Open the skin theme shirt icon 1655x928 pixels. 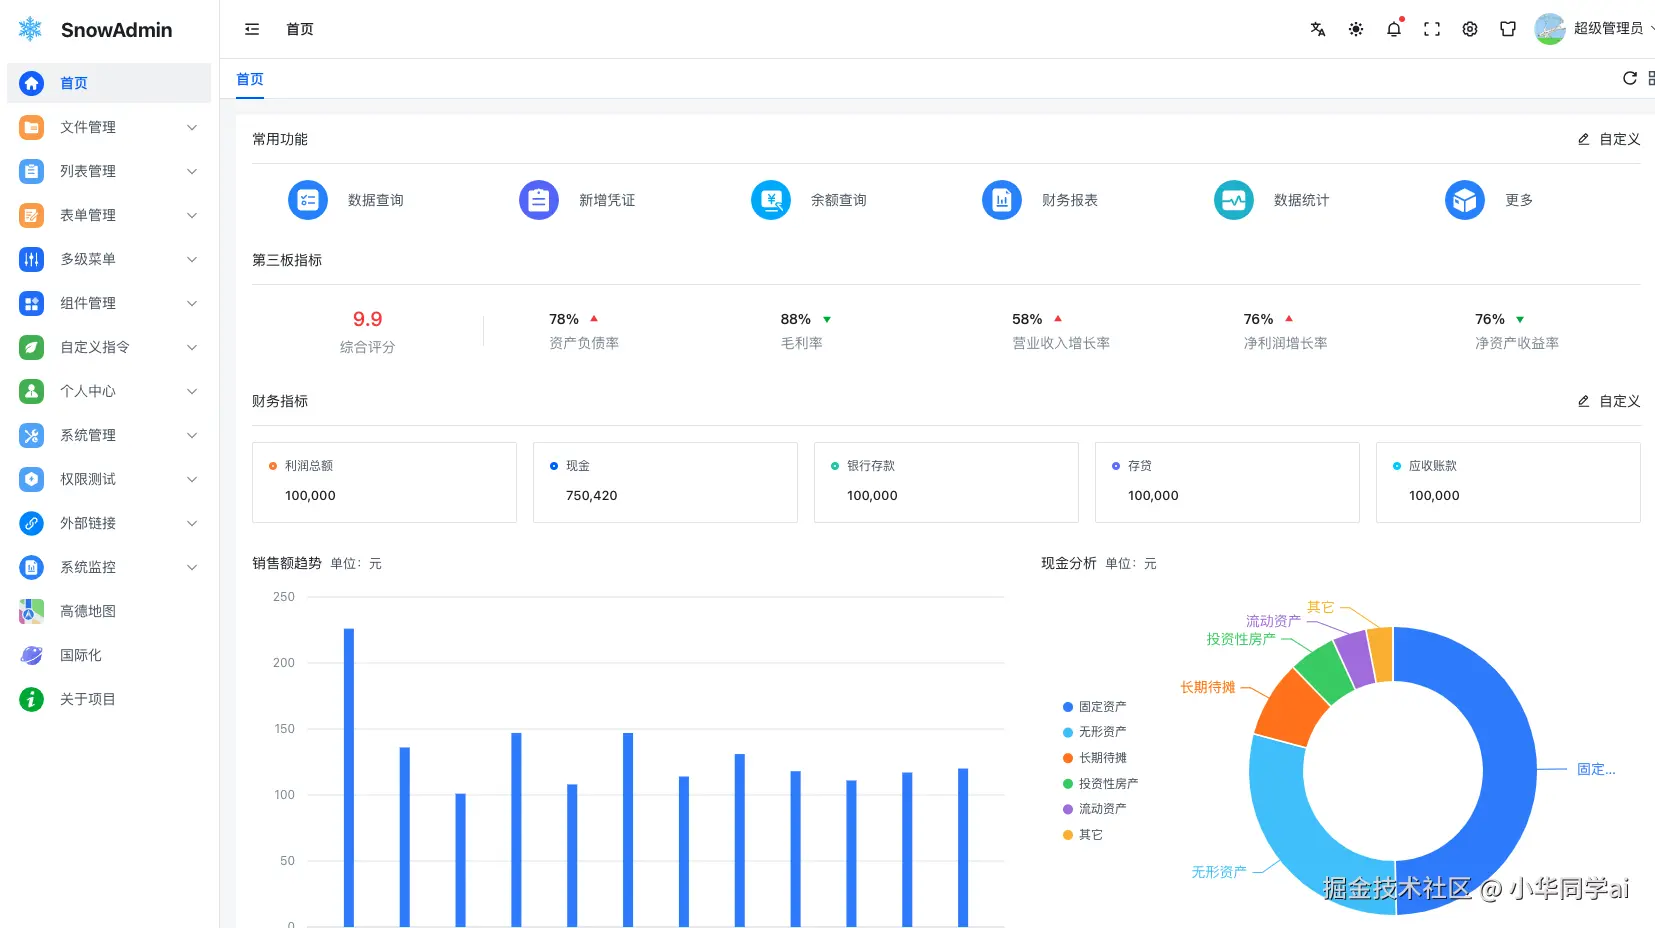coord(1508,29)
